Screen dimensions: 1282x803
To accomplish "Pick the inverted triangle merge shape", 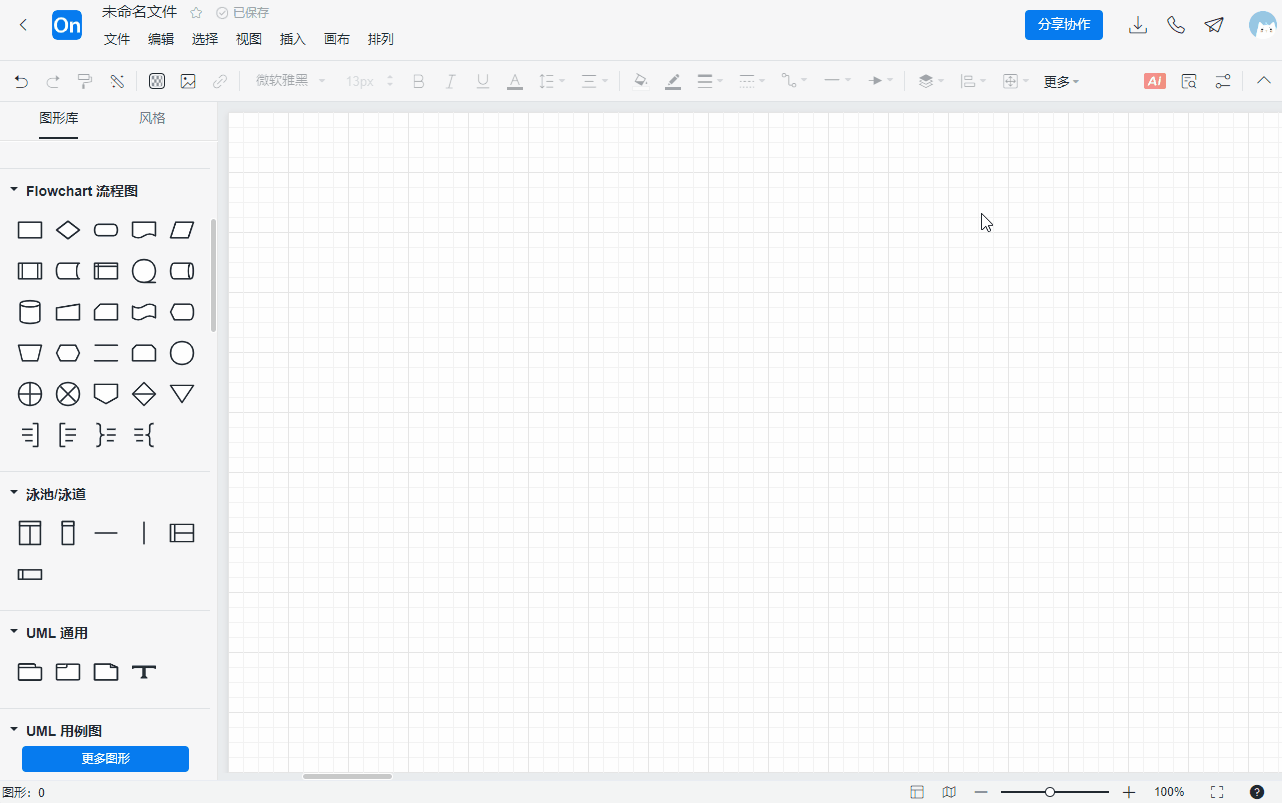I will click(x=182, y=394).
